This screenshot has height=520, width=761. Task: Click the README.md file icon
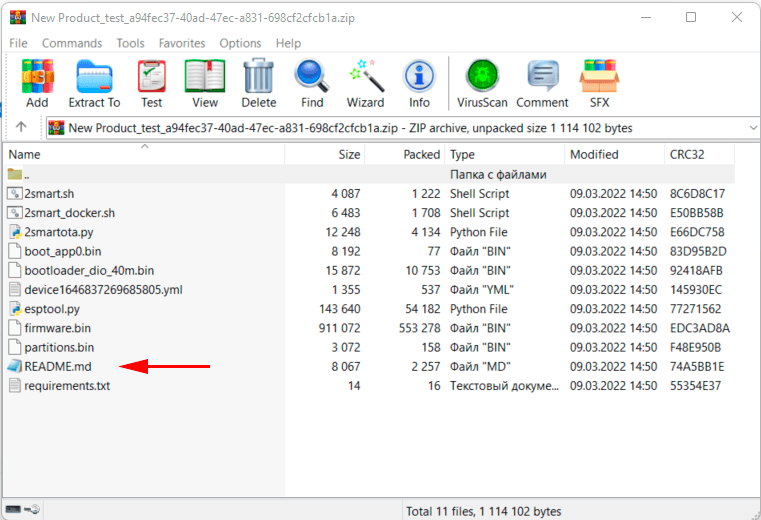click(x=15, y=366)
